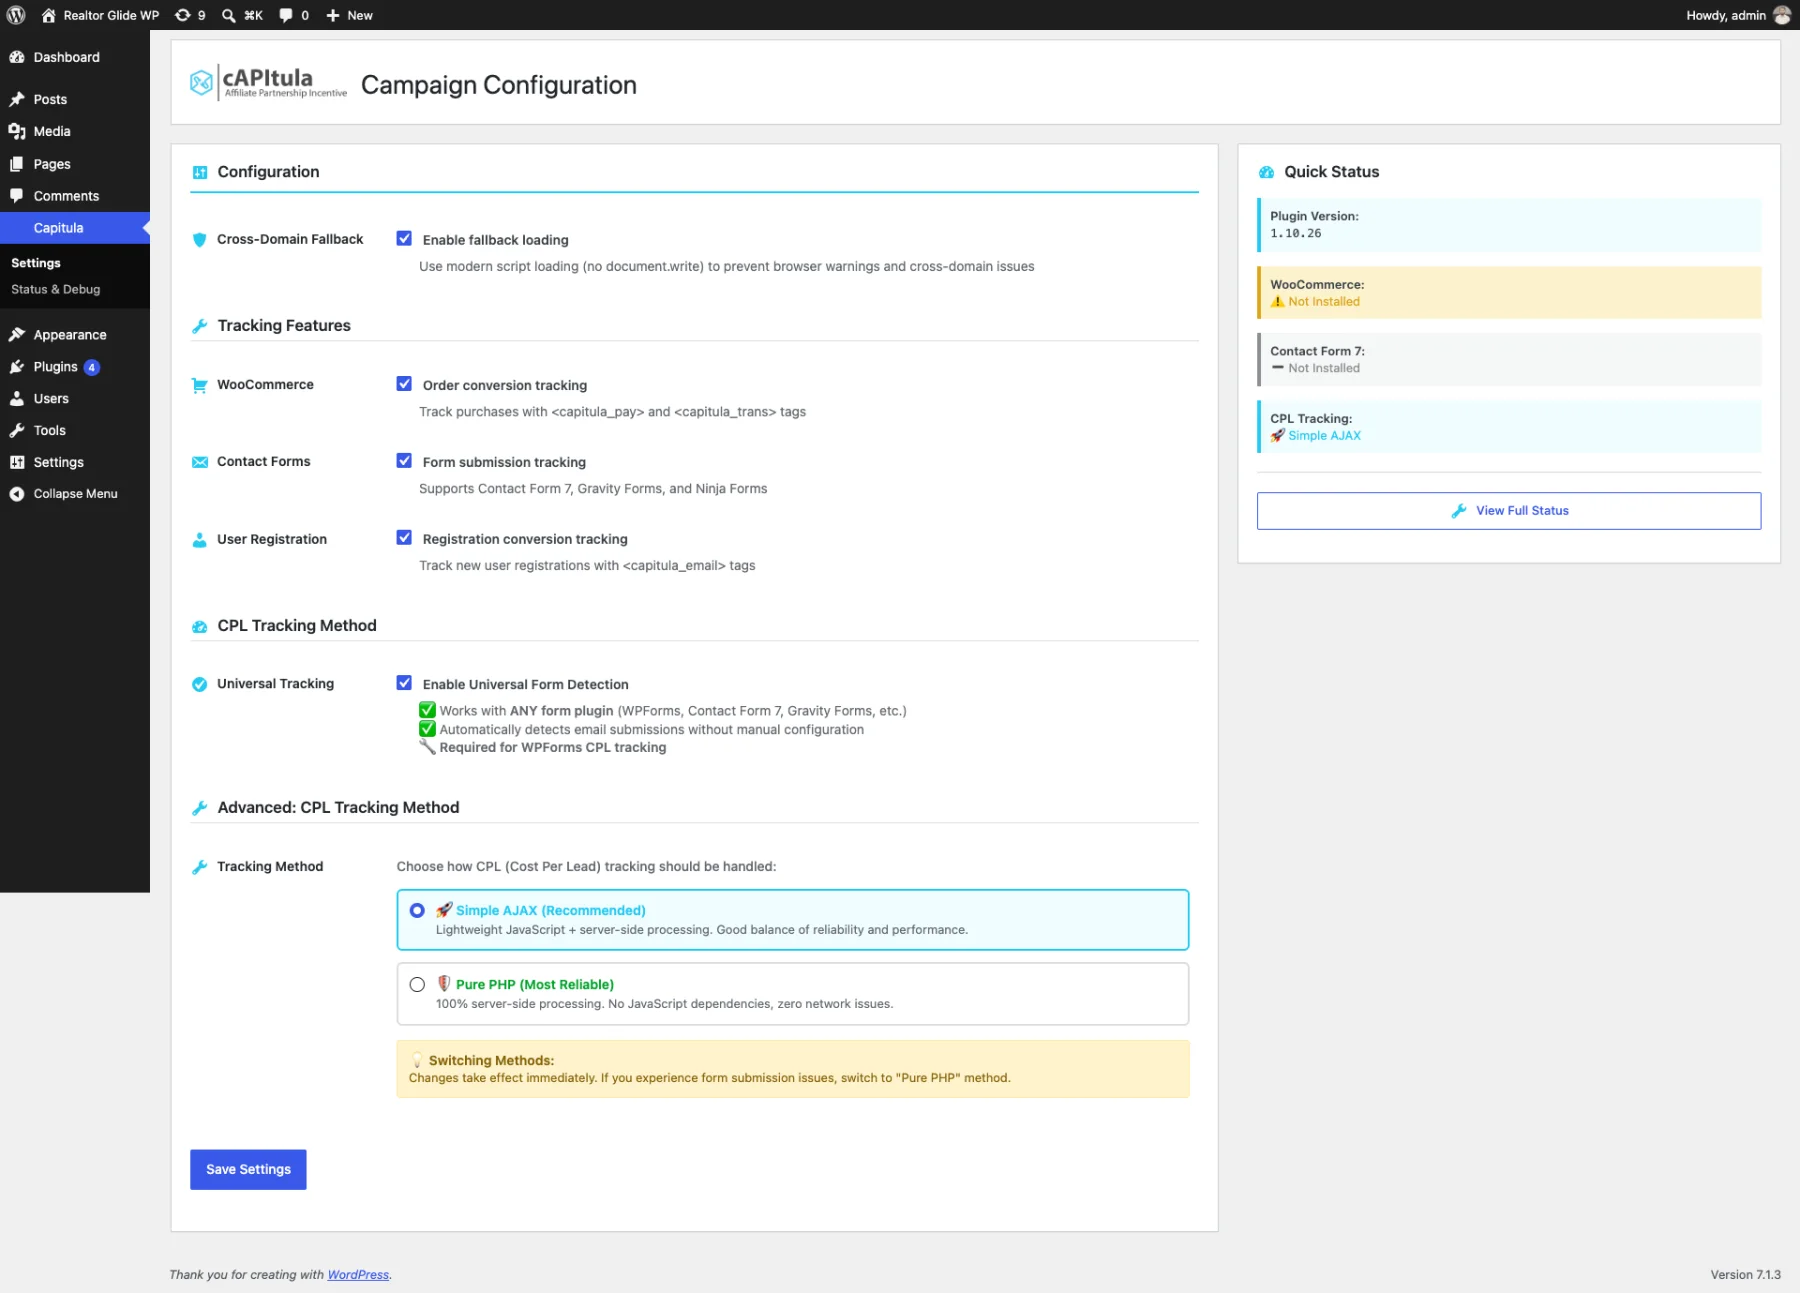Click the Tools wrench icon
1800x1293 pixels.
click(x=17, y=430)
